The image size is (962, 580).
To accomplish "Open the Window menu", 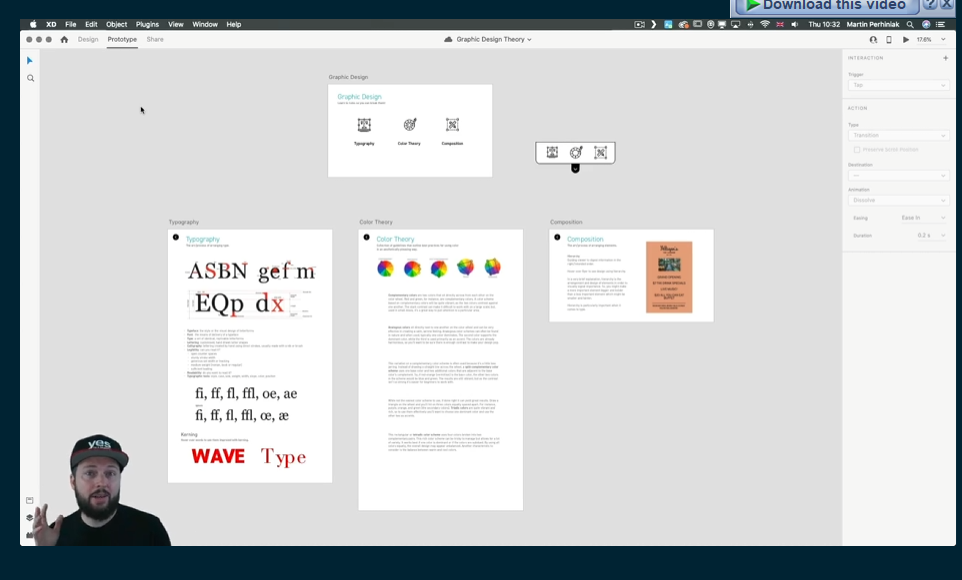I will click(205, 25).
